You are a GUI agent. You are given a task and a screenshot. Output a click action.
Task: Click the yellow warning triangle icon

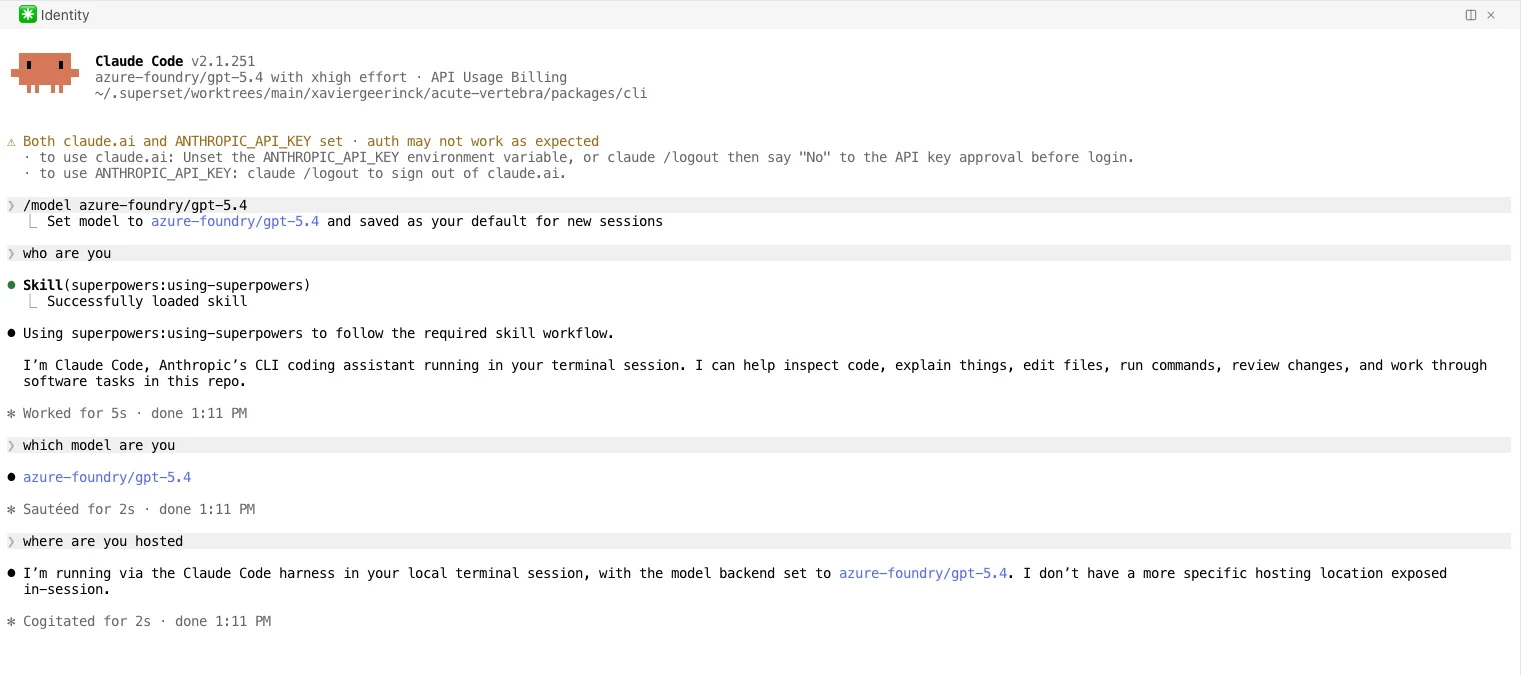pos(12,141)
